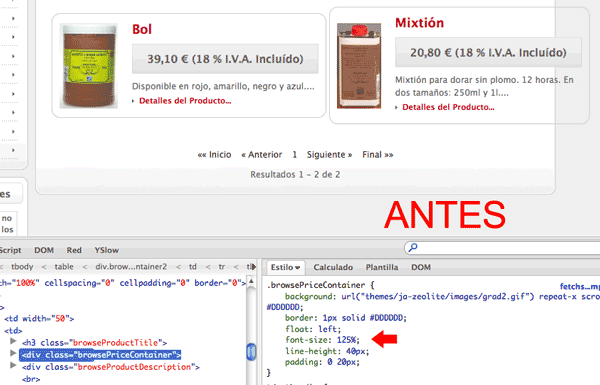Click the .browsePriceContainer CSS selector
The width and height of the screenshot is (600, 385).
(316, 285)
